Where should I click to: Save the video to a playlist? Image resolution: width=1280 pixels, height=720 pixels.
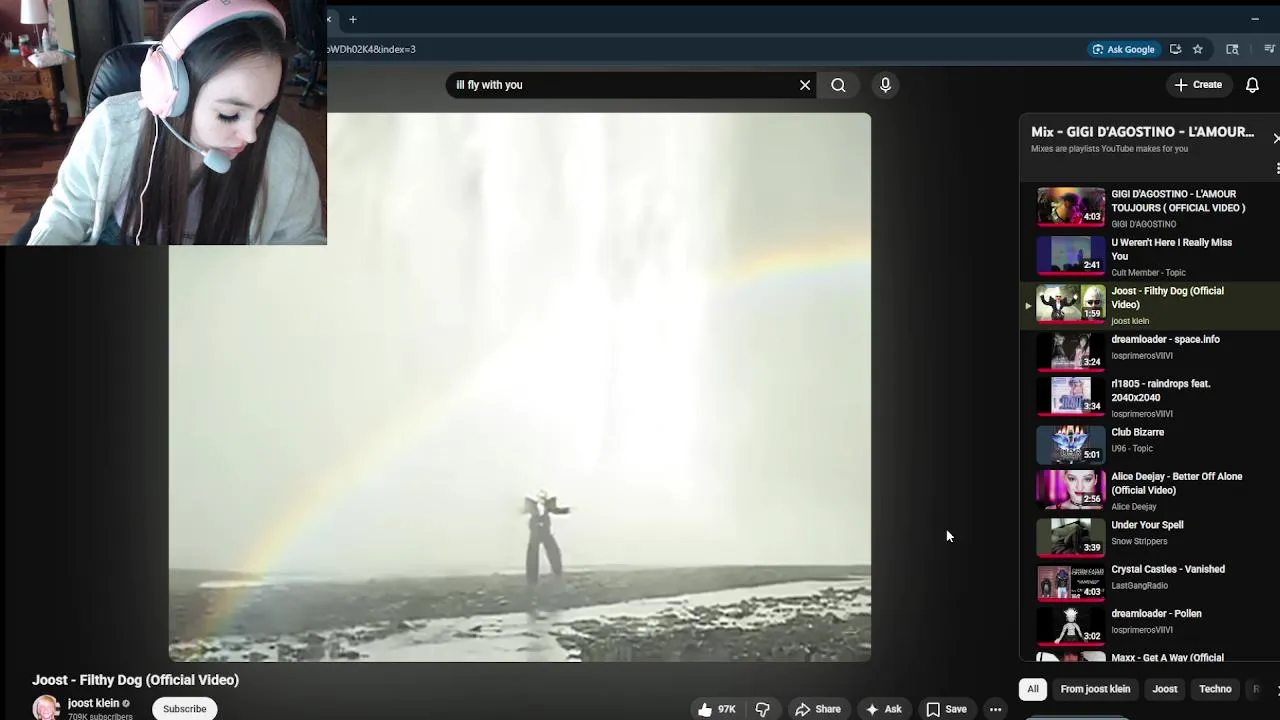pos(946,709)
